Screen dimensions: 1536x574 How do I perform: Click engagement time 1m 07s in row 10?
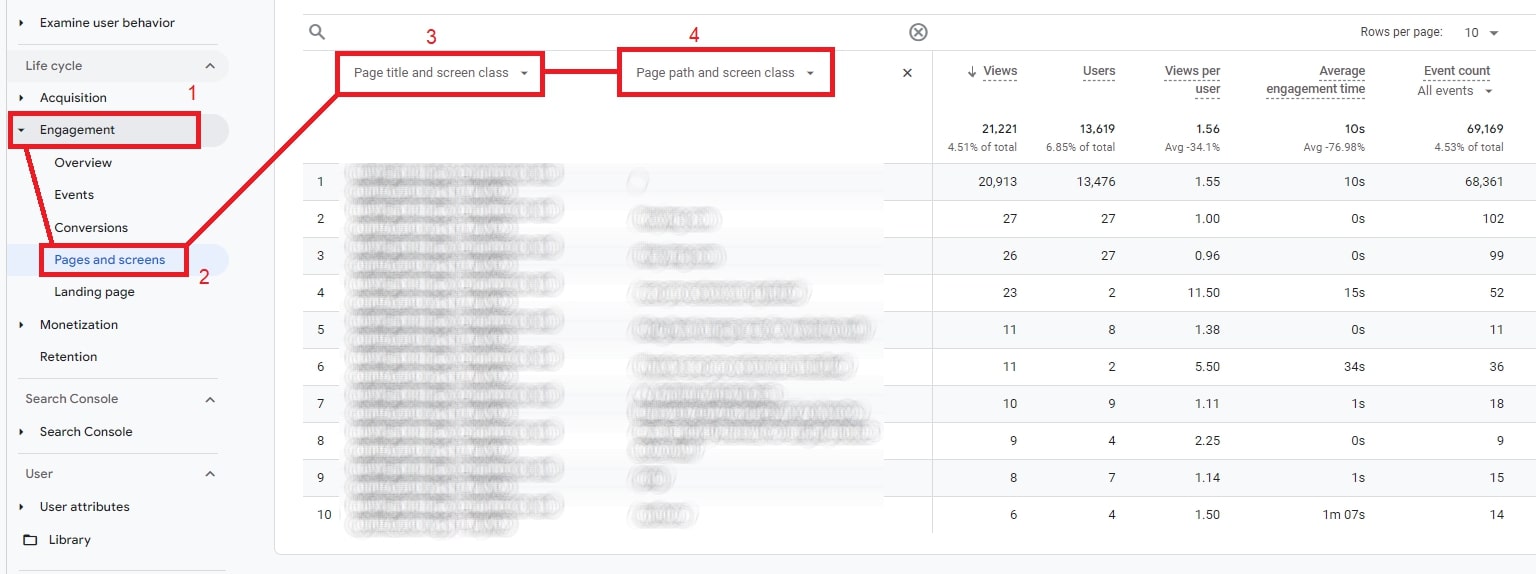[x=1343, y=515]
